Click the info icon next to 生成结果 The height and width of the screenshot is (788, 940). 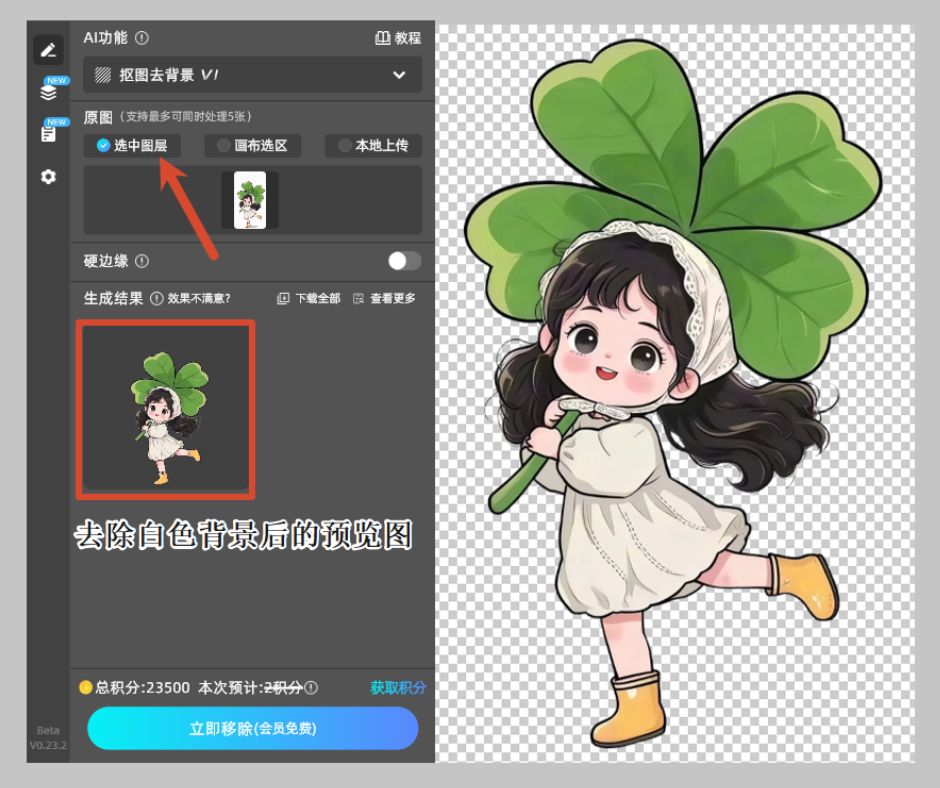(156, 298)
